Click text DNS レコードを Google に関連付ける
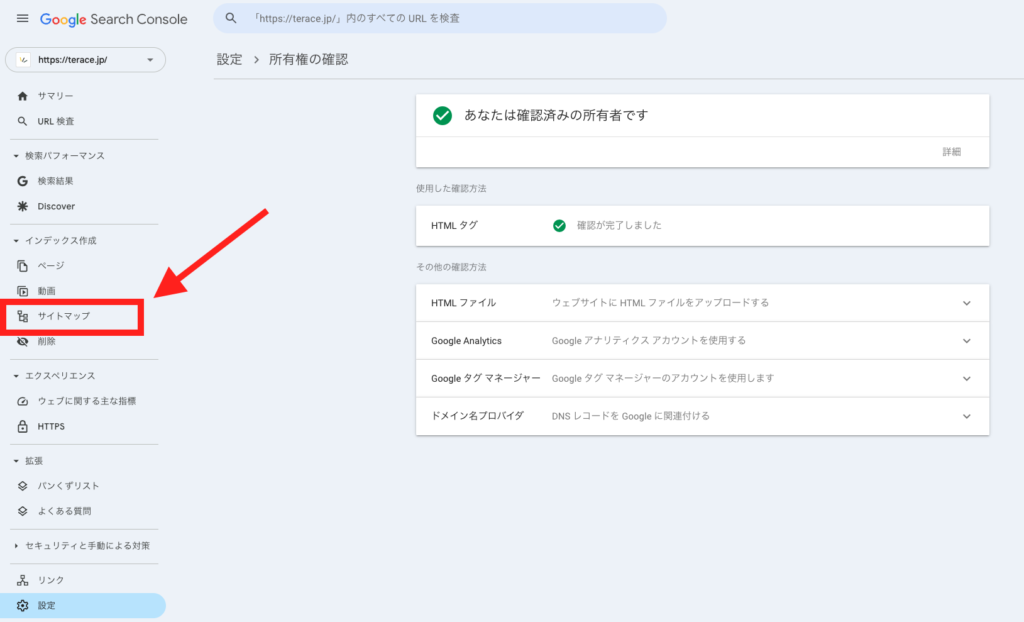The width and height of the screenshot is (1024, 622). point(631,416)
